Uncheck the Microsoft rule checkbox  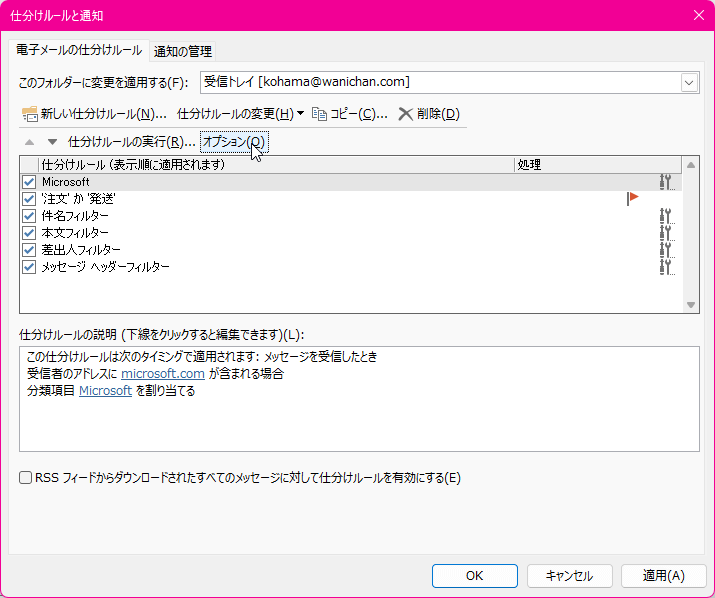[29, 182]
